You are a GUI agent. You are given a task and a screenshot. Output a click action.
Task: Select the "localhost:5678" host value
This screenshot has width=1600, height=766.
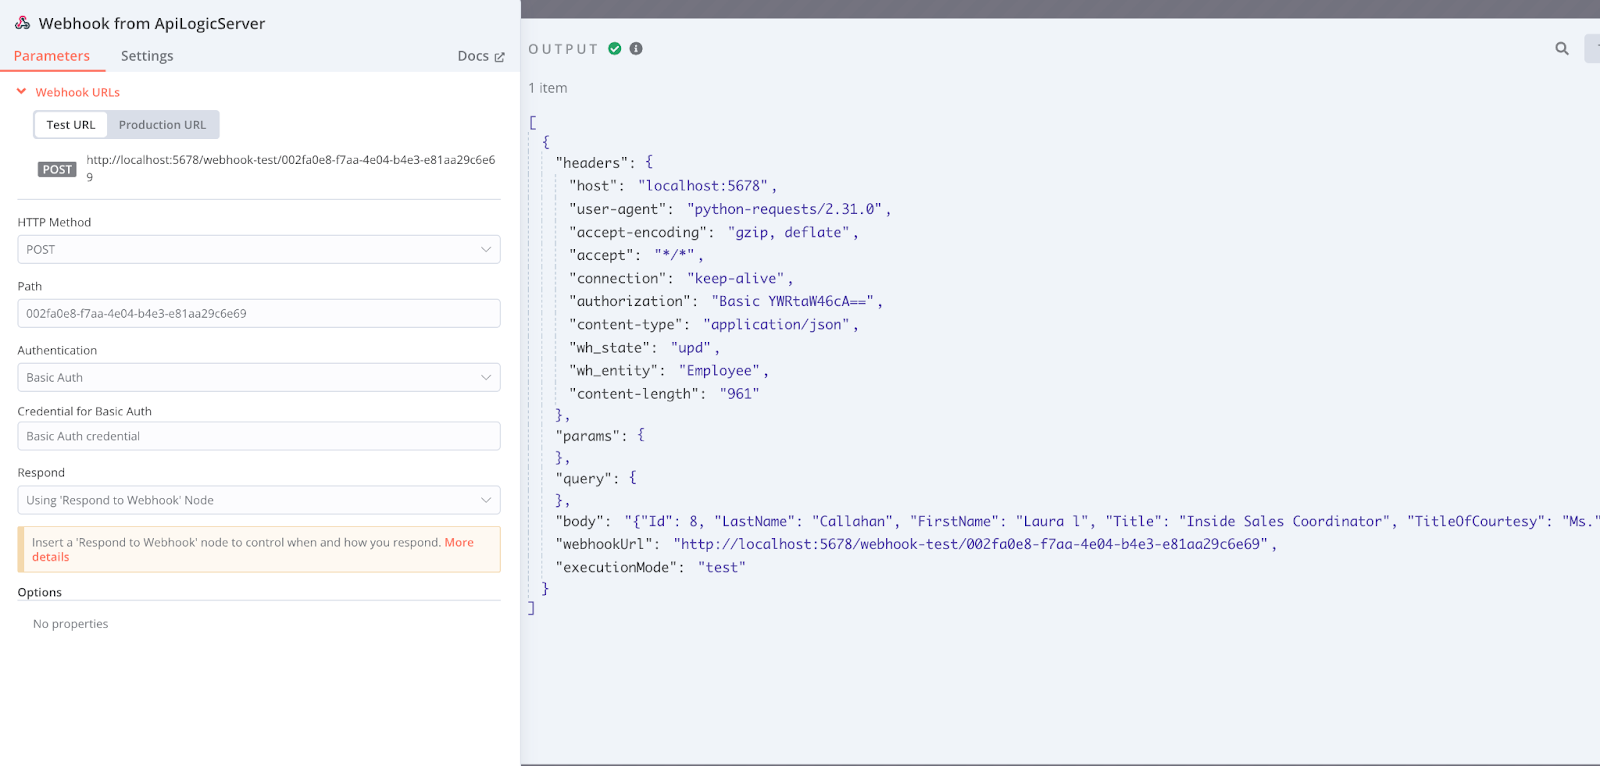coord(703,186)
